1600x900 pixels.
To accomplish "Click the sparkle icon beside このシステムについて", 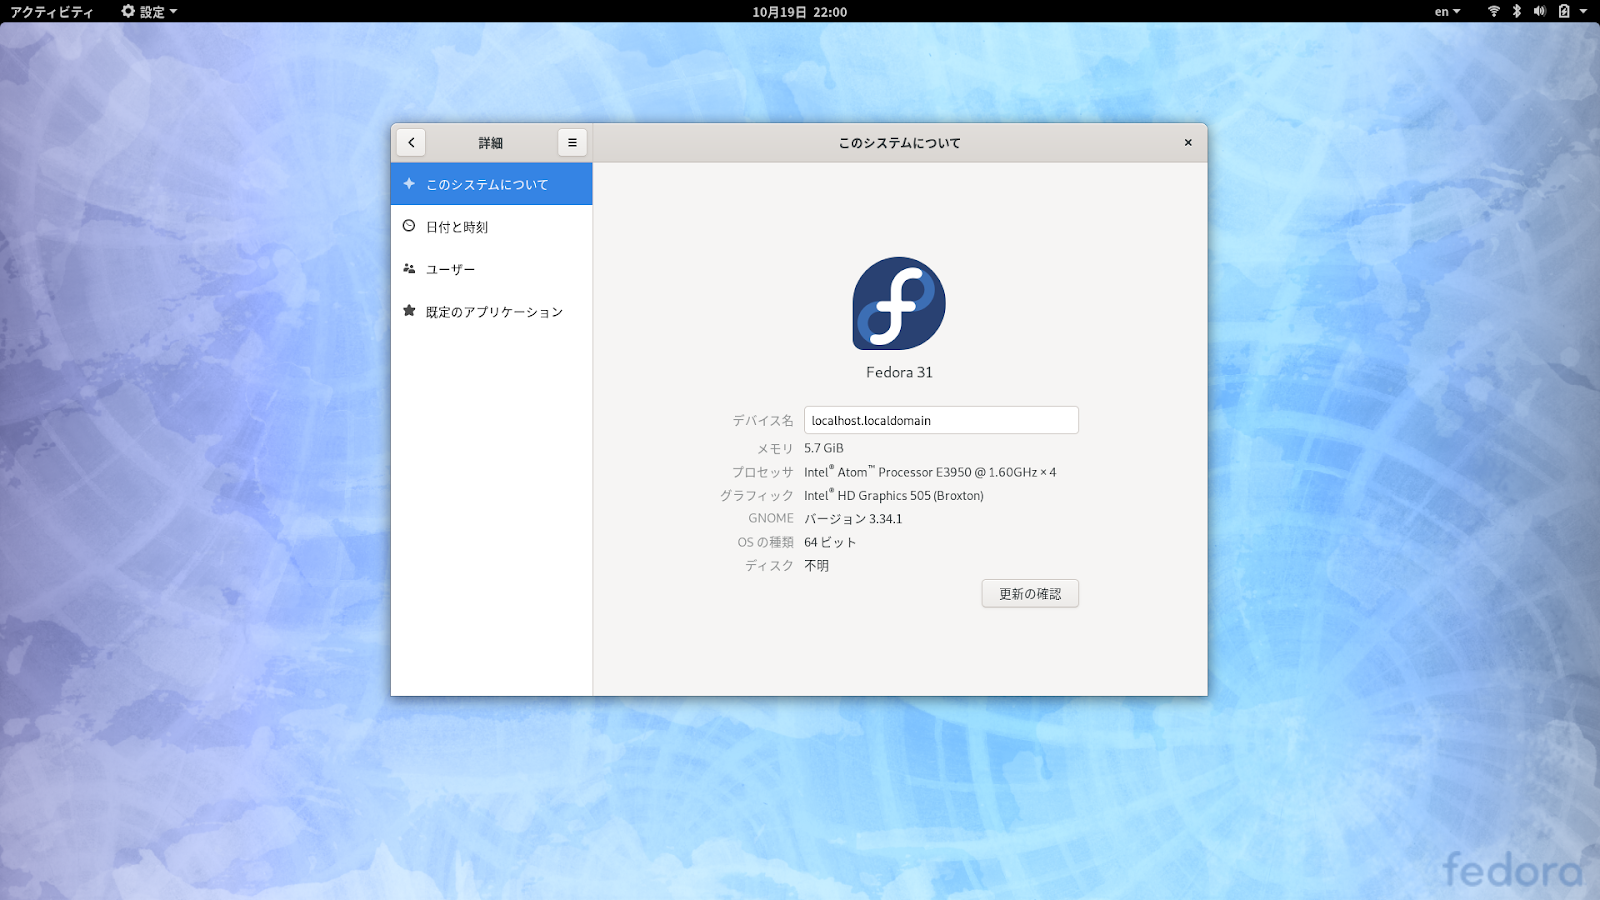I will coord(409,184).
